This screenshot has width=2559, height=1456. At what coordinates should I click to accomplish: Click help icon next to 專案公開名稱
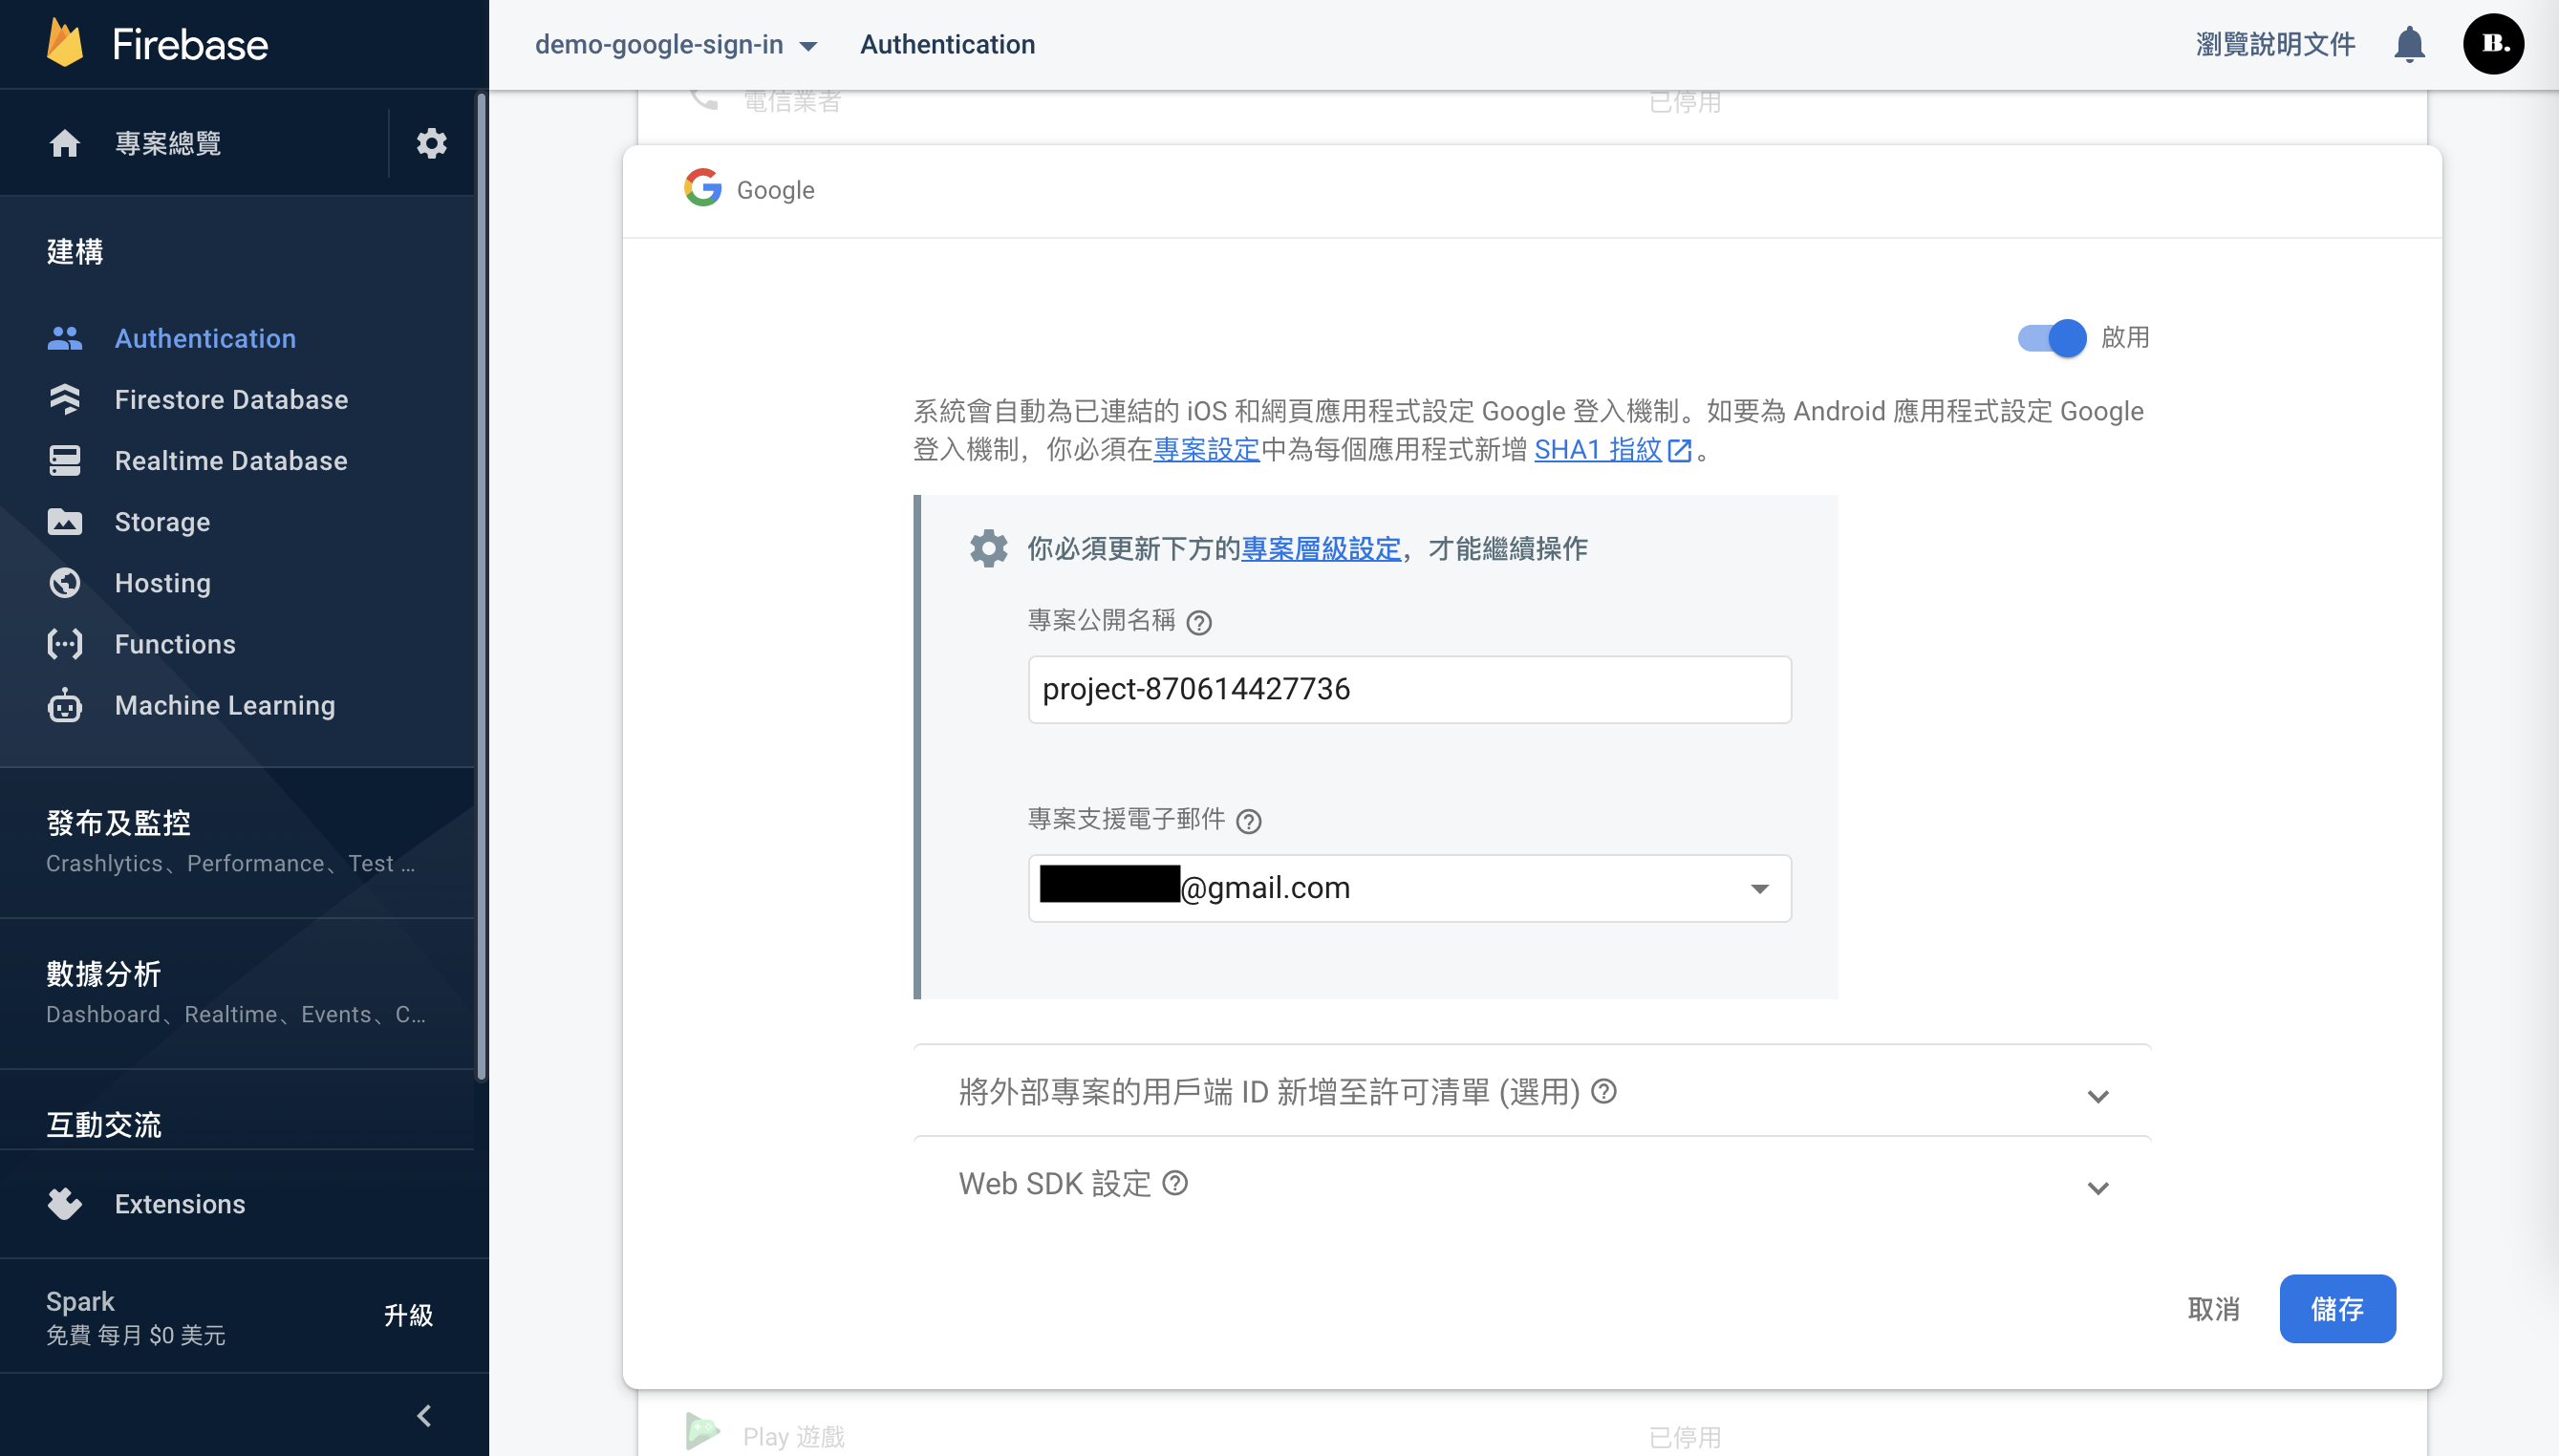coord(1199,622)
